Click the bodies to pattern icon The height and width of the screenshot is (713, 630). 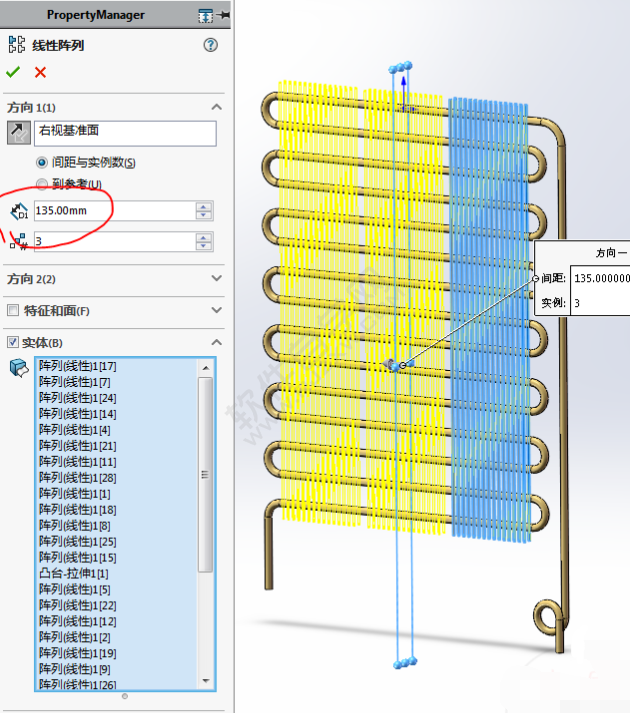coord(19,367)
